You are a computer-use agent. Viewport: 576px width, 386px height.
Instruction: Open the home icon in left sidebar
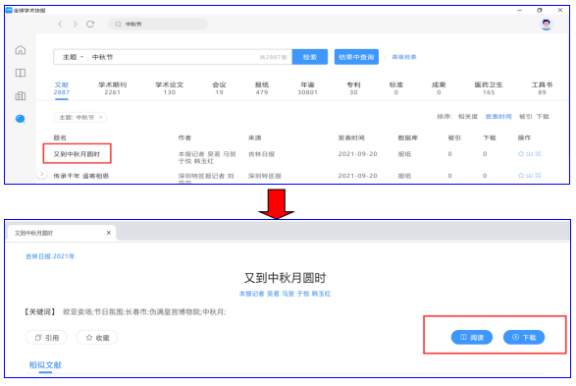coord(21,50)
